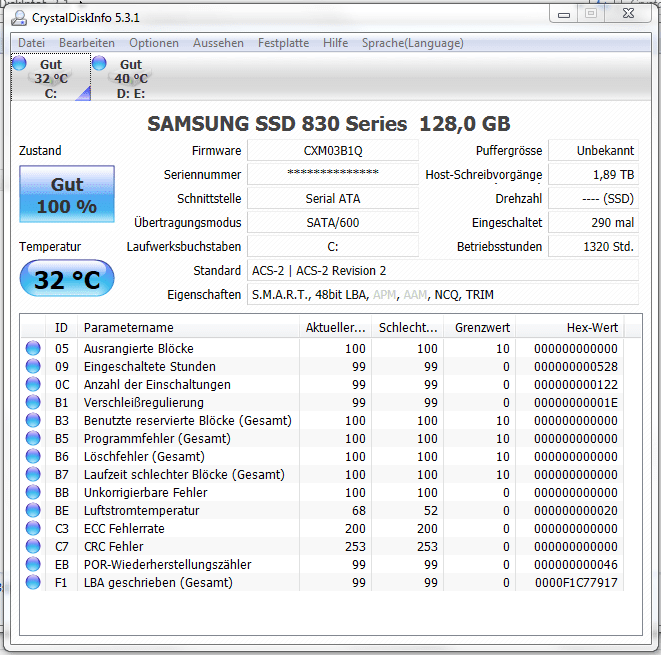This screenshot has height=655, width=661.
Task: Click status orb of Eingeschaltete Stunden row
Action: click(x=33, y=366)
